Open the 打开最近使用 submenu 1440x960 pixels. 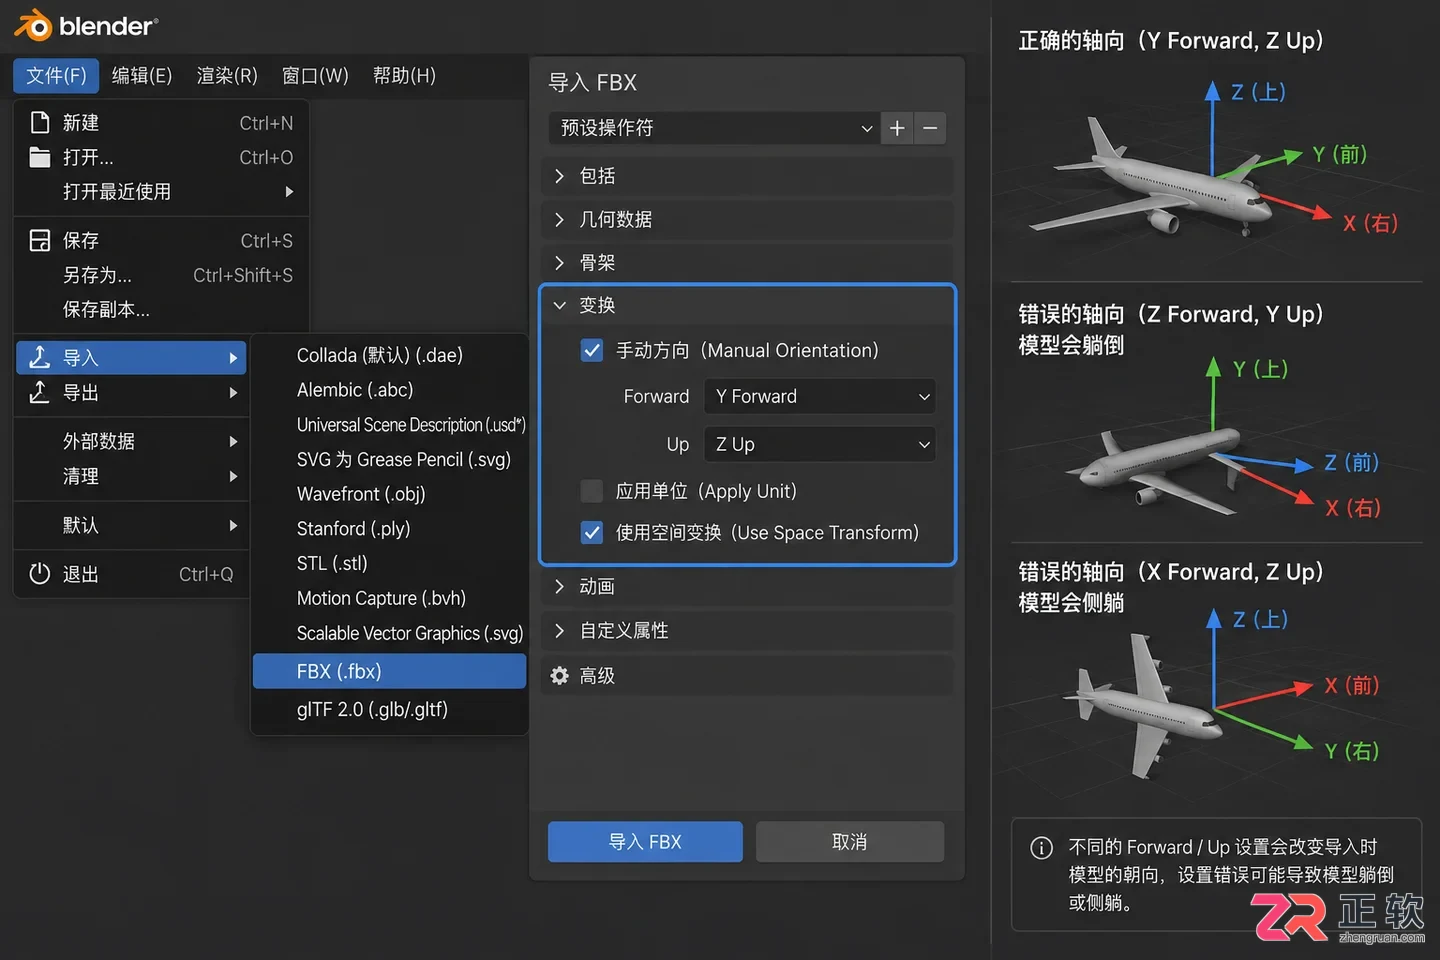[161, 192]
